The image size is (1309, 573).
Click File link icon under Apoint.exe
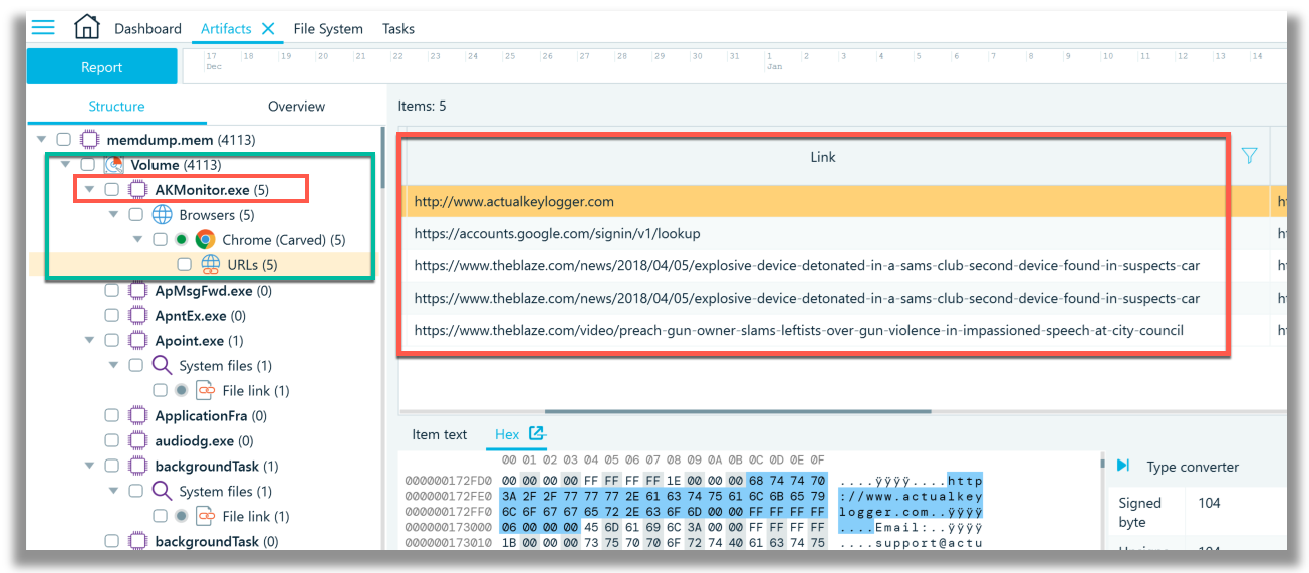pos(205,391)
